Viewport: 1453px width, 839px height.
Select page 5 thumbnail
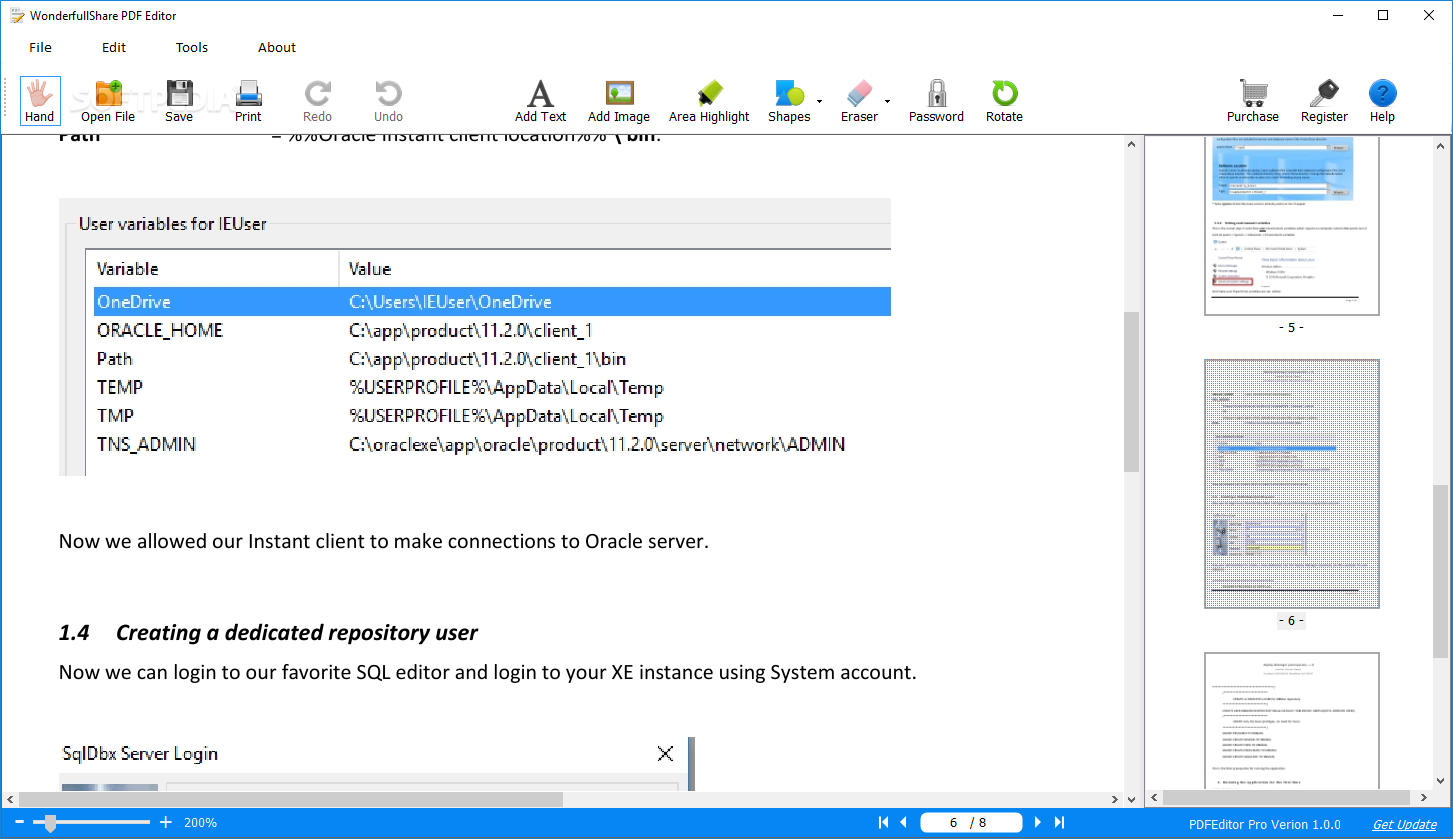1291,225
